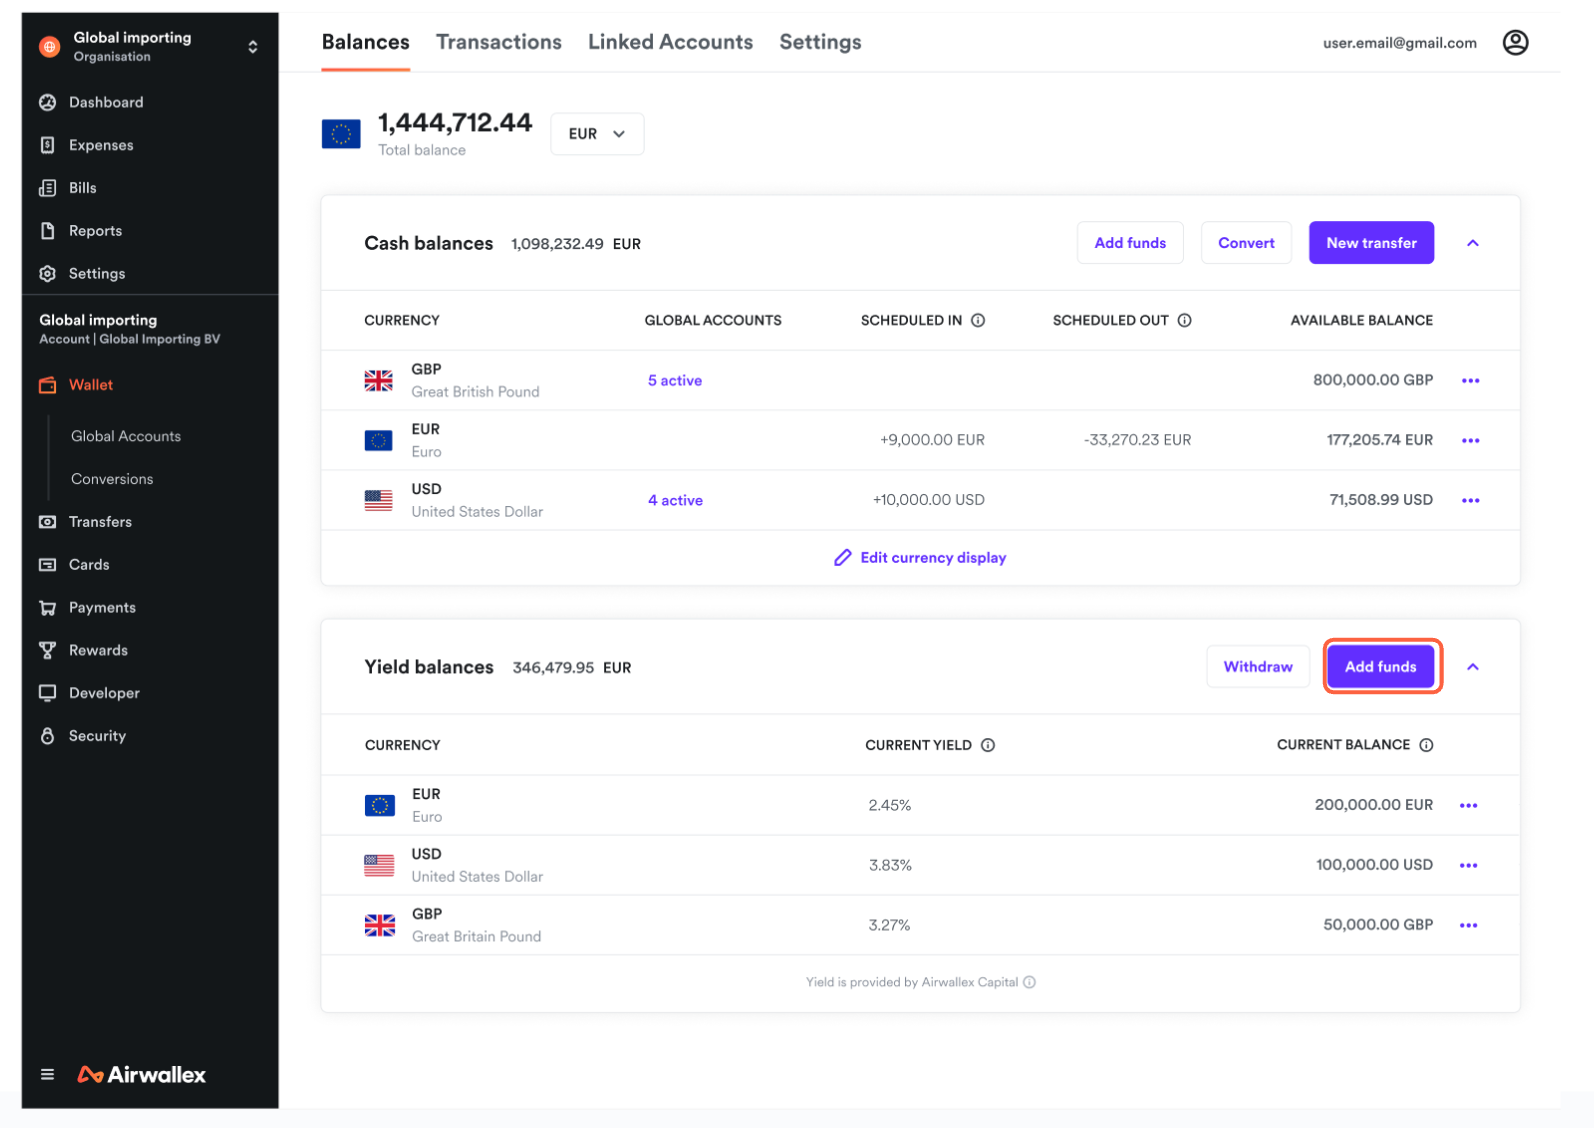The width and height of the screenshot is (1594, 1128).
Task: Collapse the Yield balances section
Action: (1472, 667)
